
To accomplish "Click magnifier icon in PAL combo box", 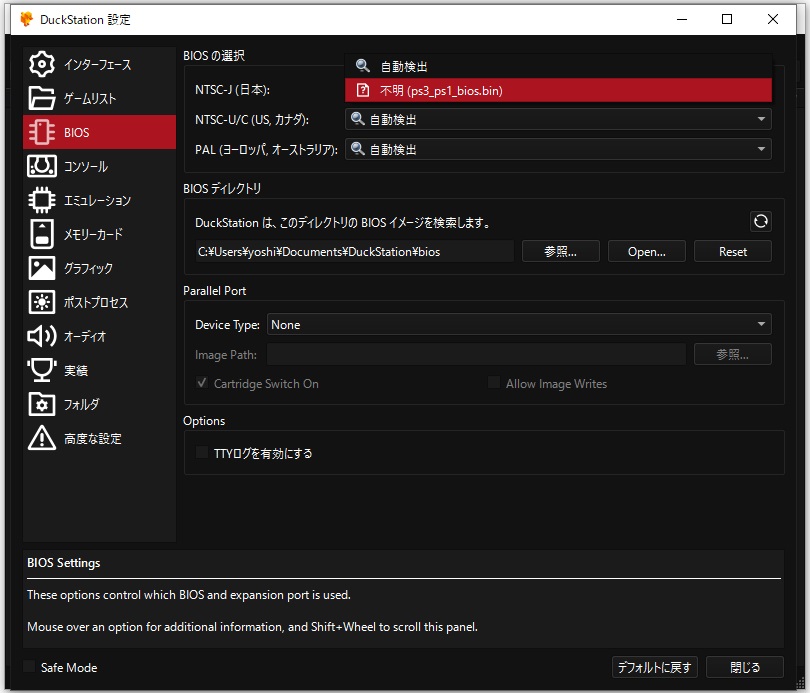I will pos(357,149).
